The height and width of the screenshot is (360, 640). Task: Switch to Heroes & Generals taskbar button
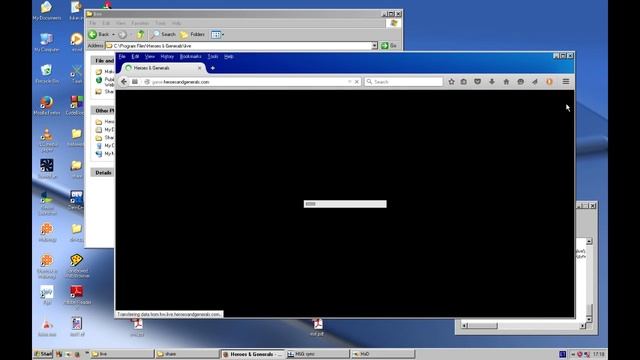coord(252,354)
